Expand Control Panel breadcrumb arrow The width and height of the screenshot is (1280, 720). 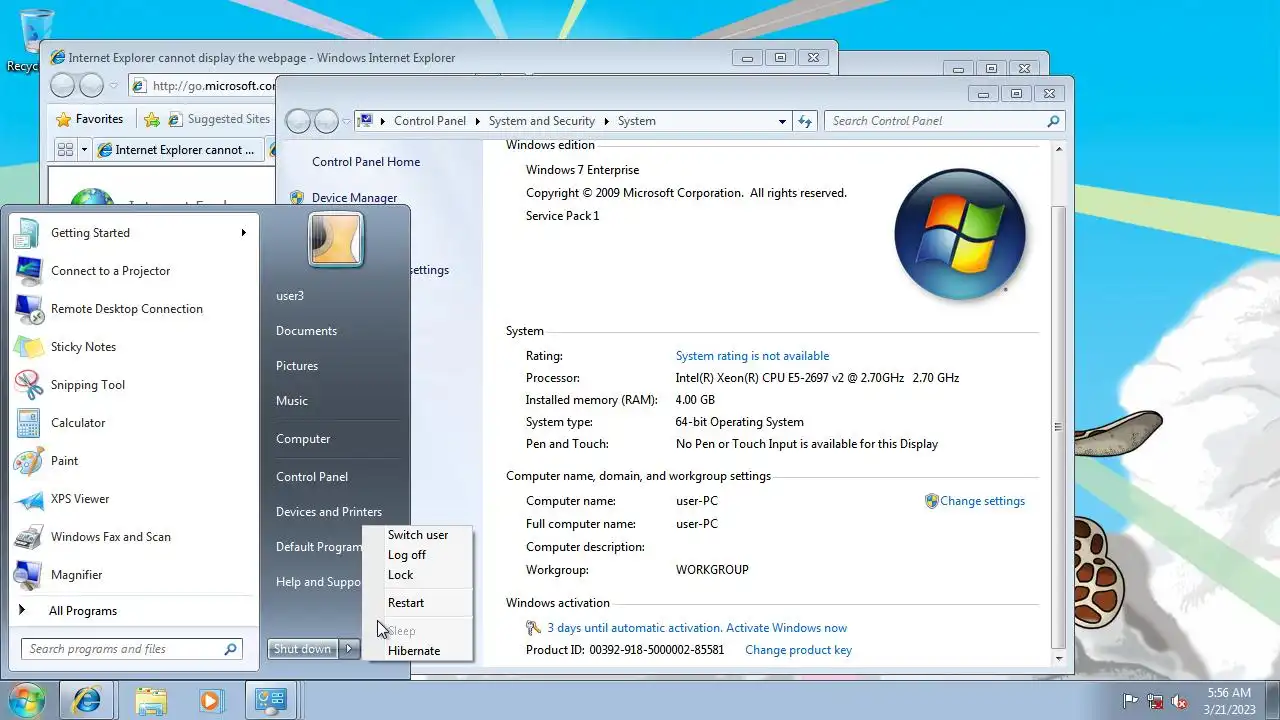[x=477, y=121]
